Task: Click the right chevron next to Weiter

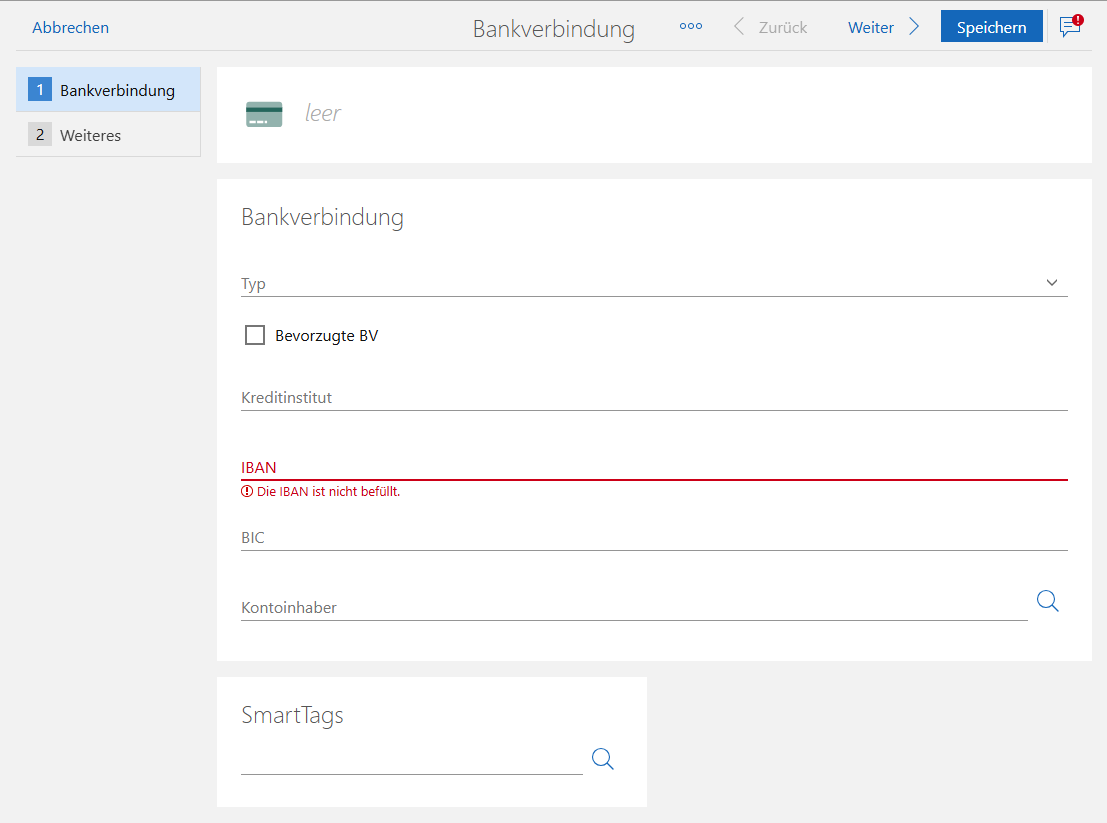Action: coord(914,27)
